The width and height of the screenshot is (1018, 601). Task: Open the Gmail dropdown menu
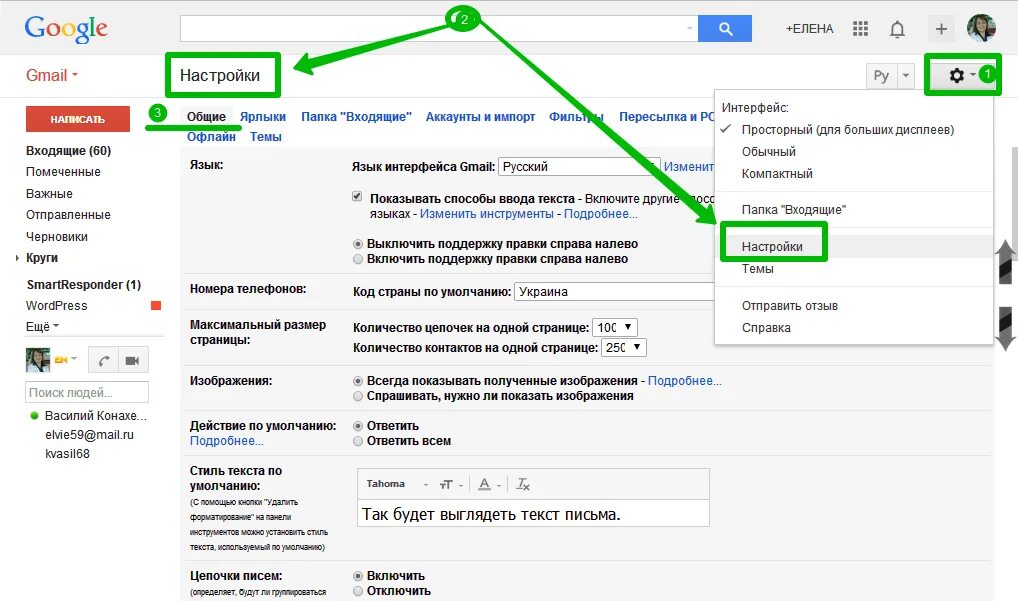52,75
